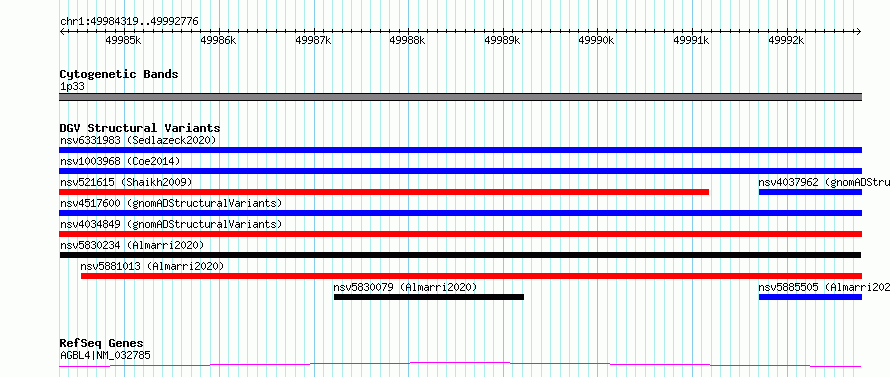This screenshot has height=377, width=890.
Task: Select the red bar under nsv4034849
Action: coord(460,234)
